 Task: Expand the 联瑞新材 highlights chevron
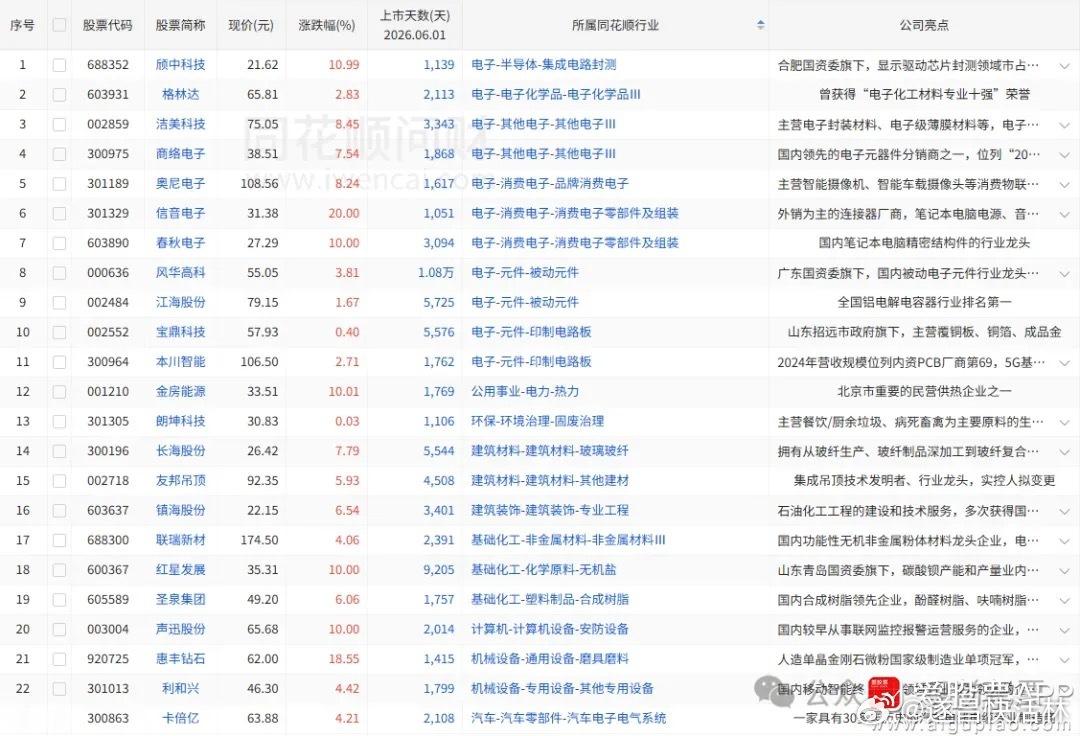pos(1064,541)
